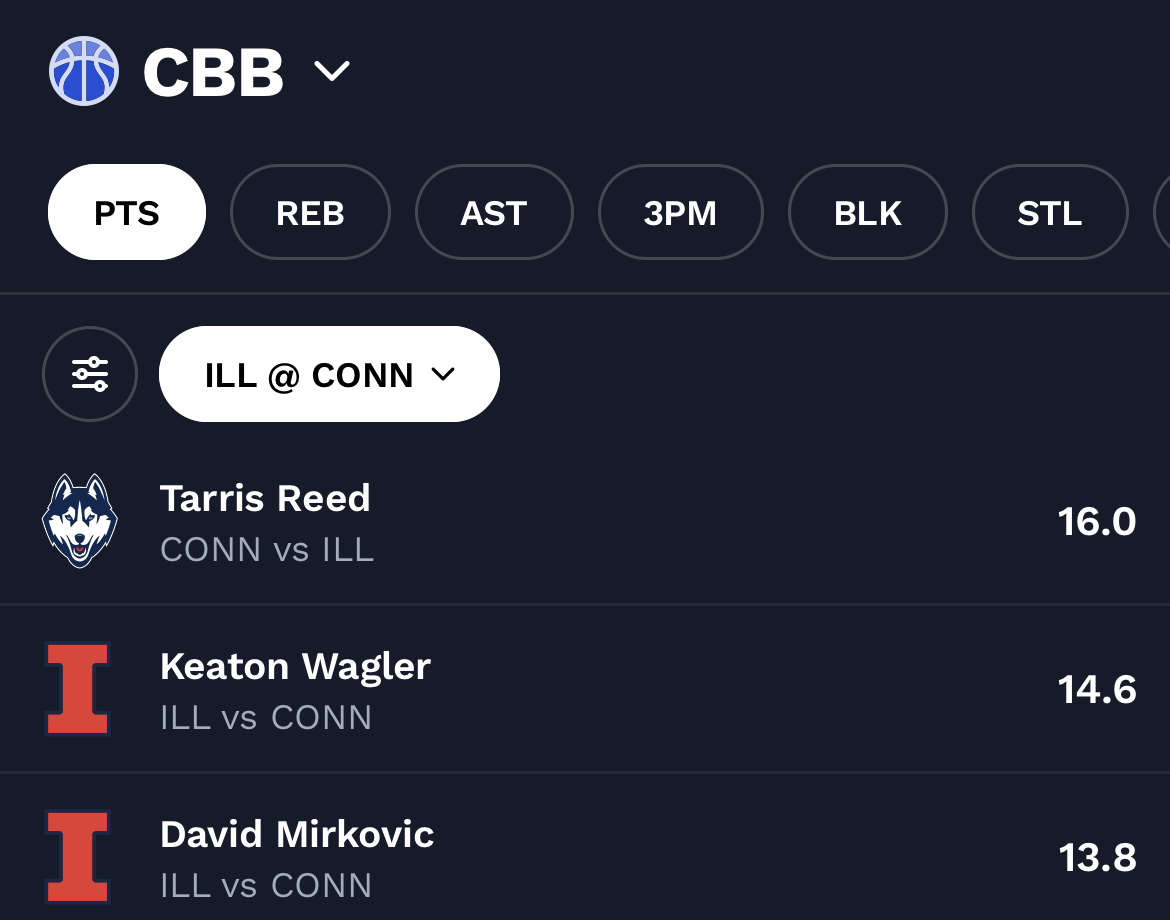Click Keaton Wagler's 14.6 points value
1170x920 pixels.
(x=1097, y=689)
